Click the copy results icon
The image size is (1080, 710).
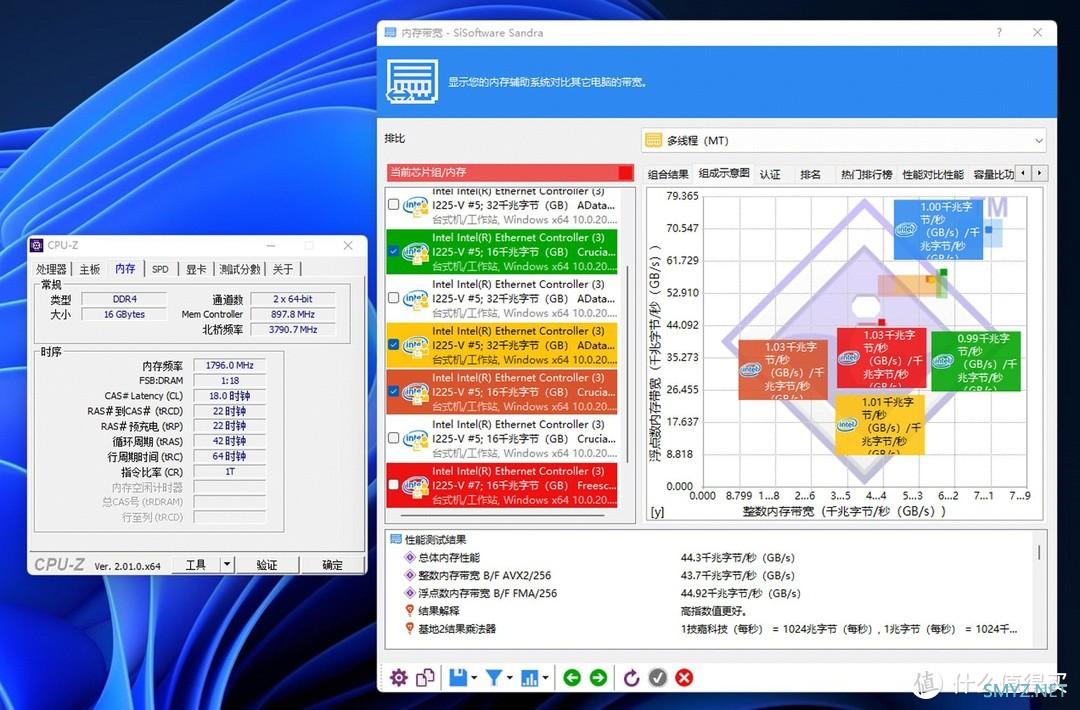coord(425,678)
